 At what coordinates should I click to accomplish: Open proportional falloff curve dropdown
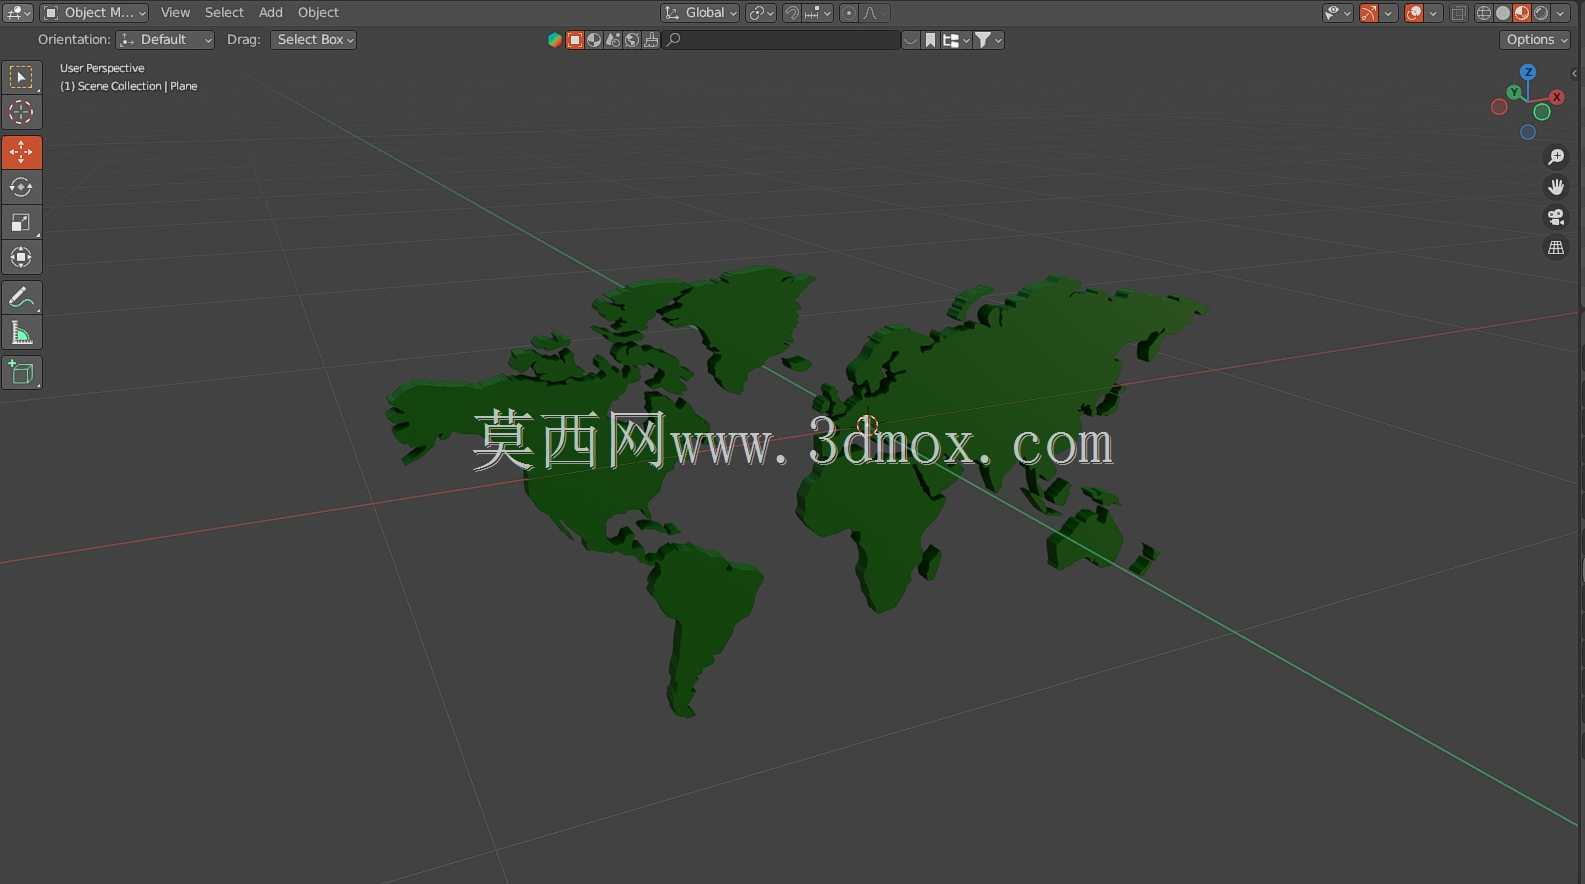click(x=875, y=13)
